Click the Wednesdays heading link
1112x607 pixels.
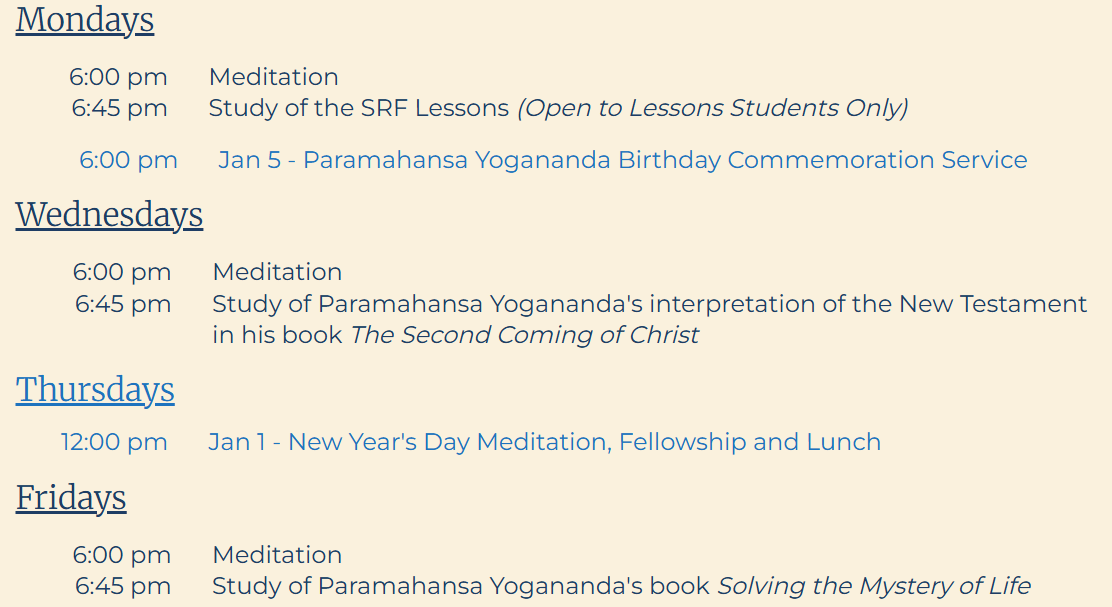(x=109, y=215)
